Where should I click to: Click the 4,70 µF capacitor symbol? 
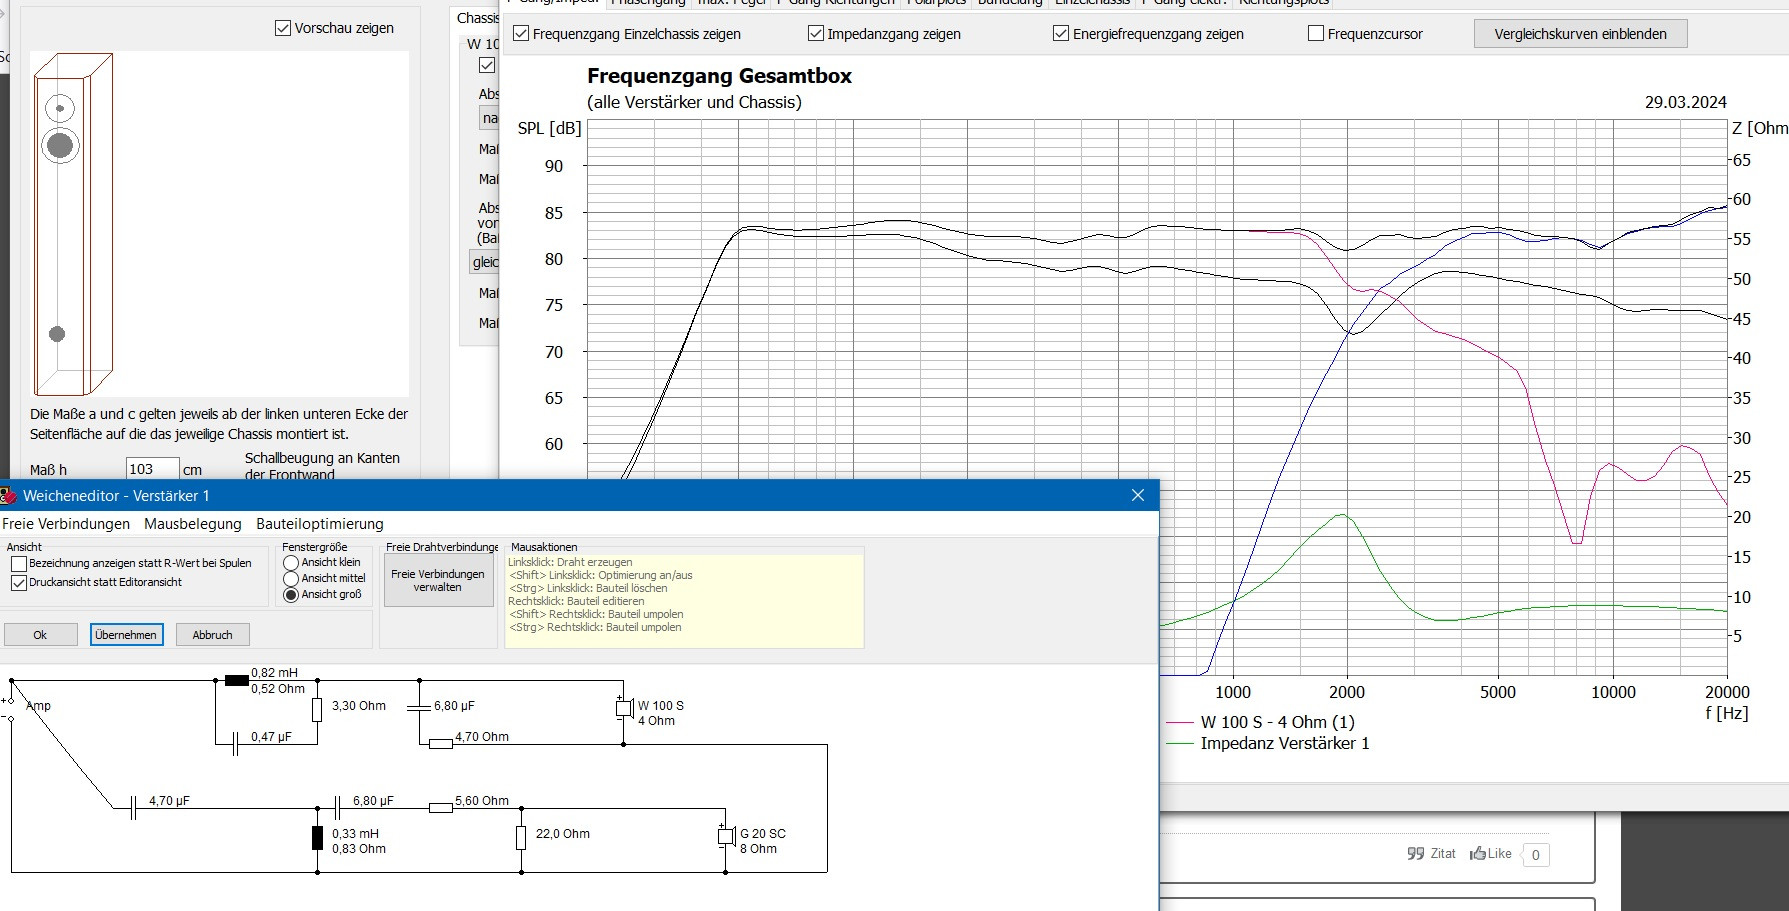click(x=133, y=808)
